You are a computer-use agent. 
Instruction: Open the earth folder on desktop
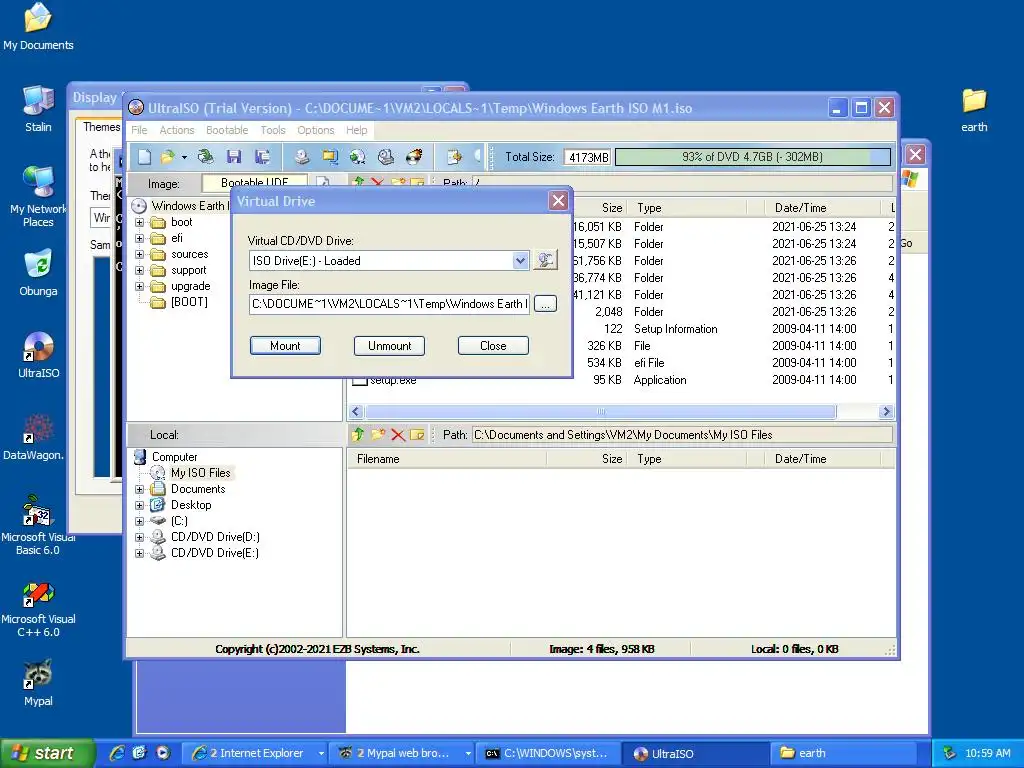[974, 110]
